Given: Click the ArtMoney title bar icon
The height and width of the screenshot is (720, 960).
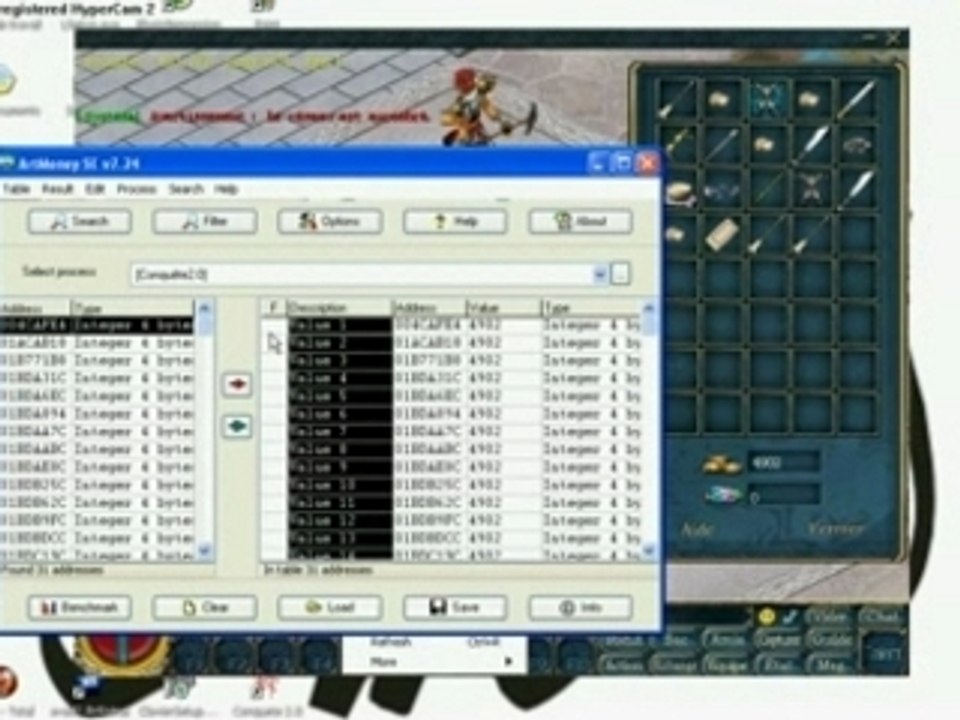Looking at the screenshot, I should [x=6, y=164].
